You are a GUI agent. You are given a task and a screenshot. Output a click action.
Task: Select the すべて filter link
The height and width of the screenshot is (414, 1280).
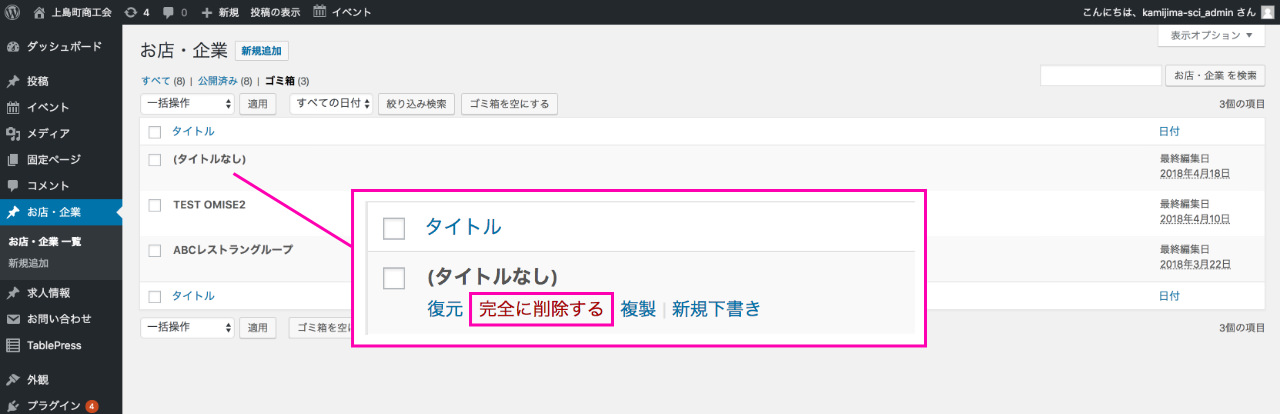156,81
